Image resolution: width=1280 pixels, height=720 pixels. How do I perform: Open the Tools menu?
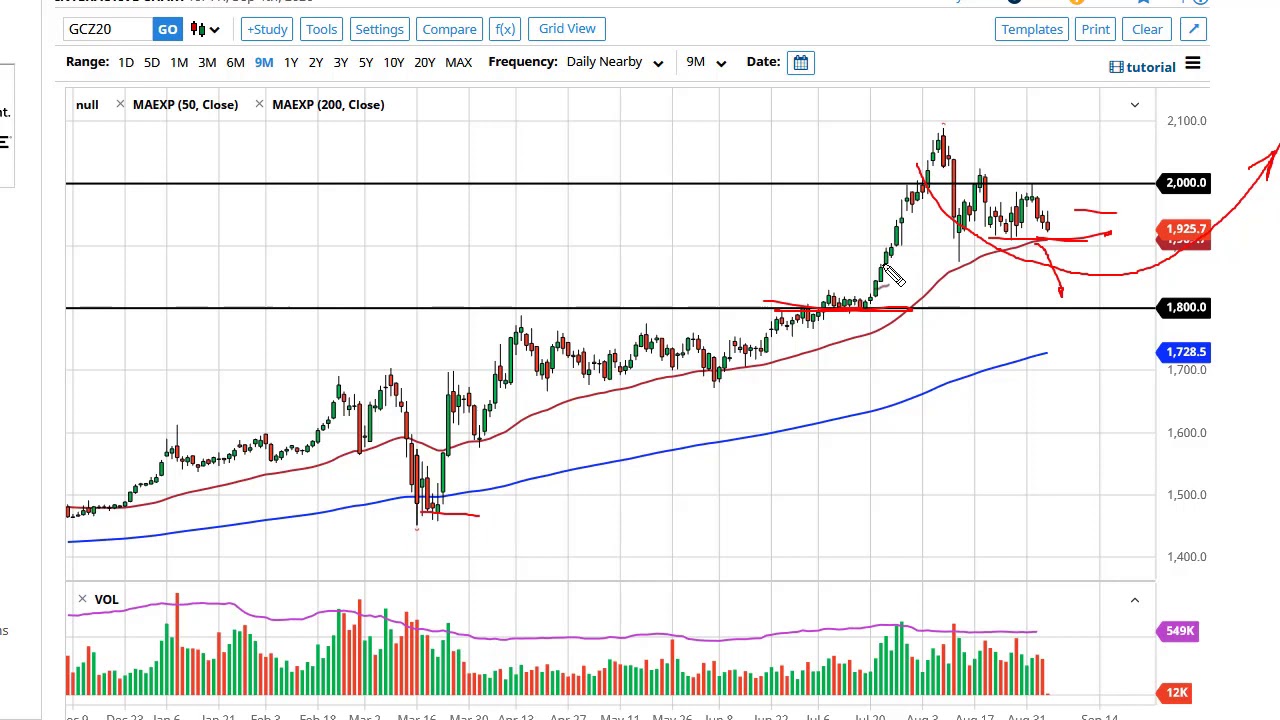pyautogui.click(x=321, y=29)
